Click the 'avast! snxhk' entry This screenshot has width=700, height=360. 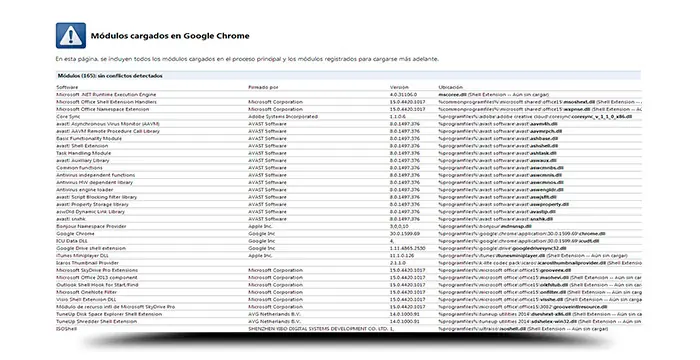[x=71, y=219]
